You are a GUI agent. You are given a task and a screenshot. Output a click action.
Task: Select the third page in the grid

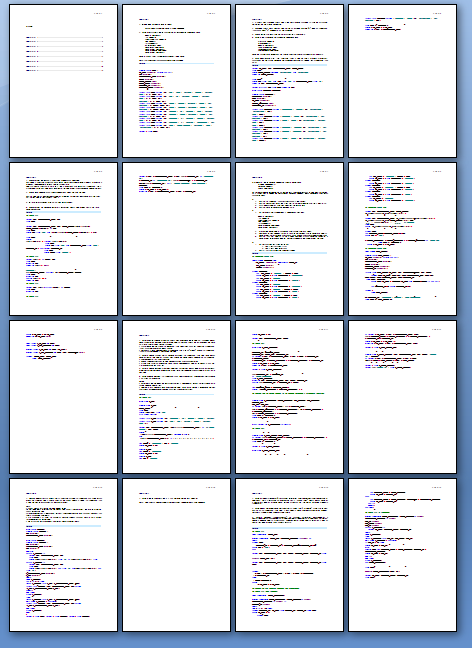(289, 81)
